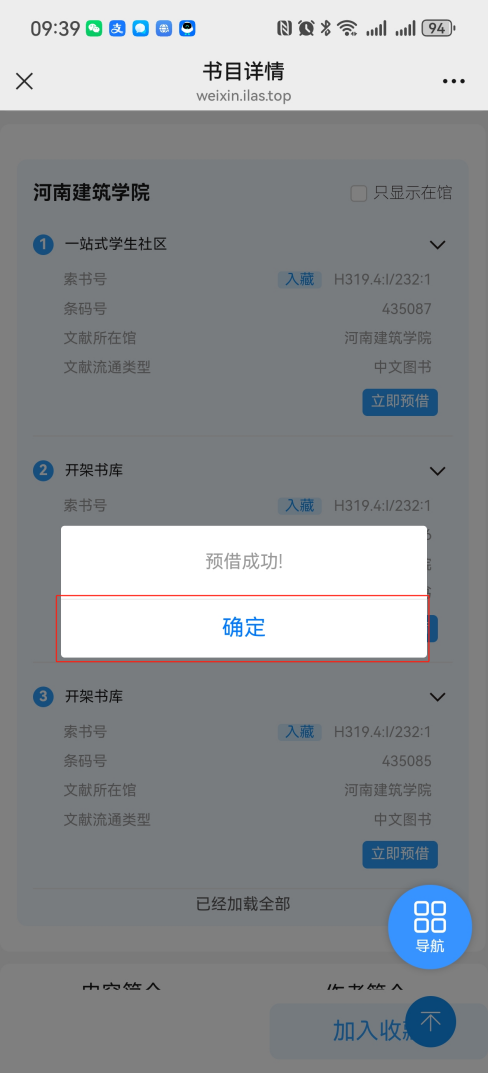
Task: Collapse the 一站式学生社区 entry chevron
Action: [x=437, y=244]
